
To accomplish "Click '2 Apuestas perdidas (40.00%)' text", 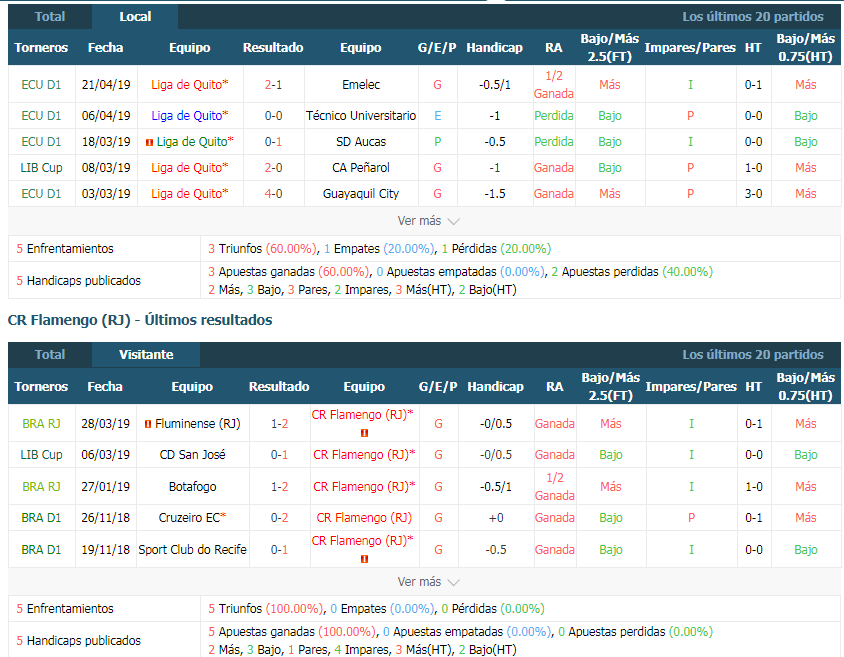I will tap(632, 272).
